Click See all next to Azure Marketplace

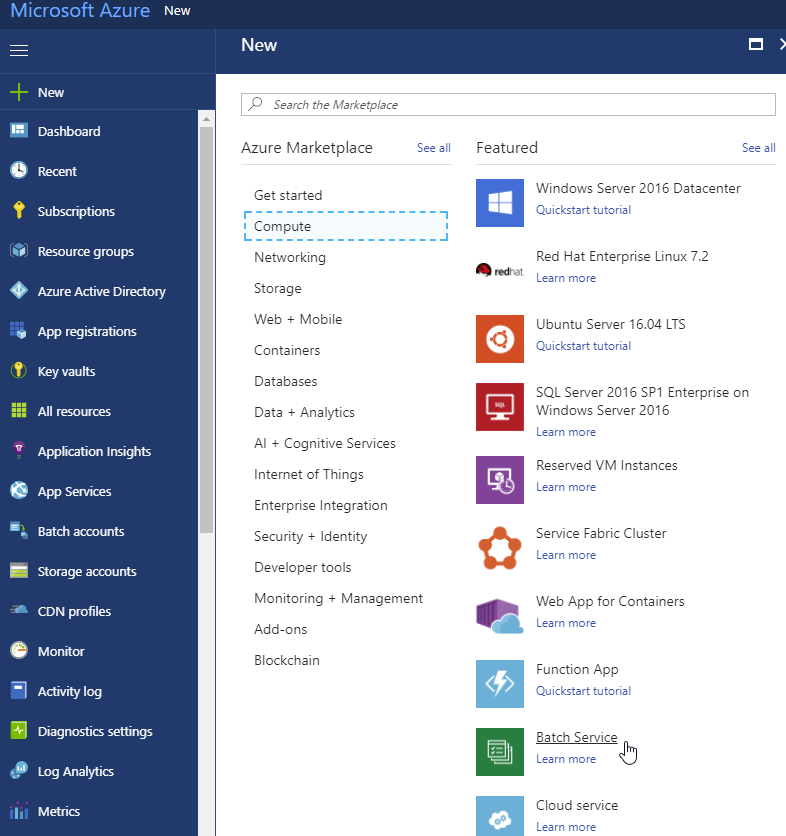(x=433, y=148)
